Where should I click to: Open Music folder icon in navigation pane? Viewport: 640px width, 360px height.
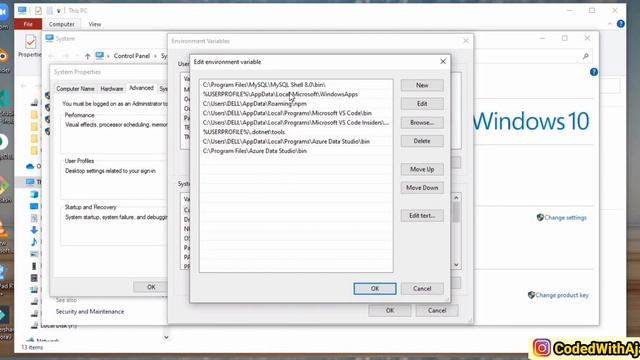coord(34,242)
